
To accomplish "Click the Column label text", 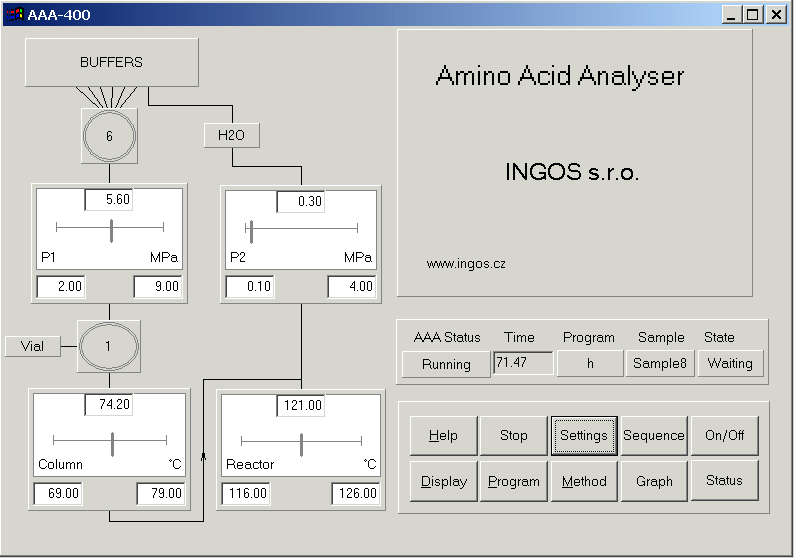I will click(60, 464).
